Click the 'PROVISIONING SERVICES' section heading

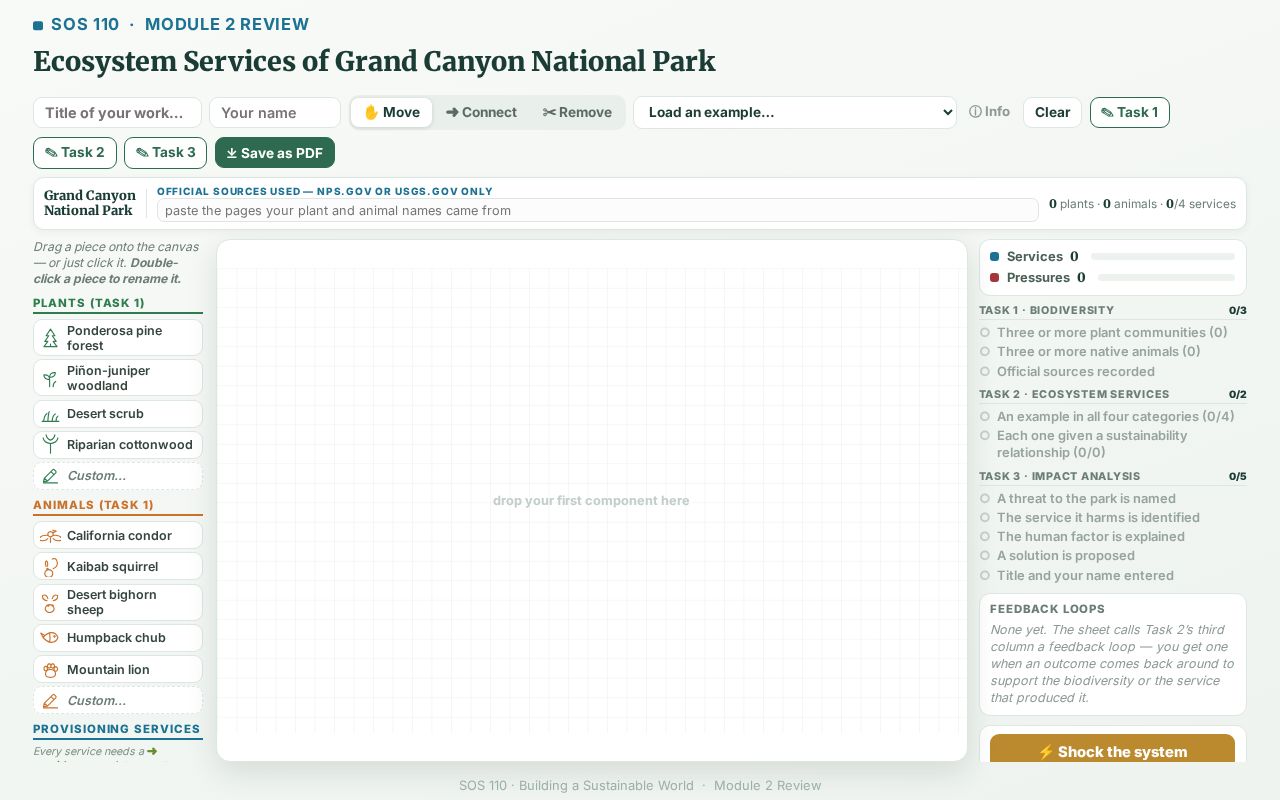point(117,729)
